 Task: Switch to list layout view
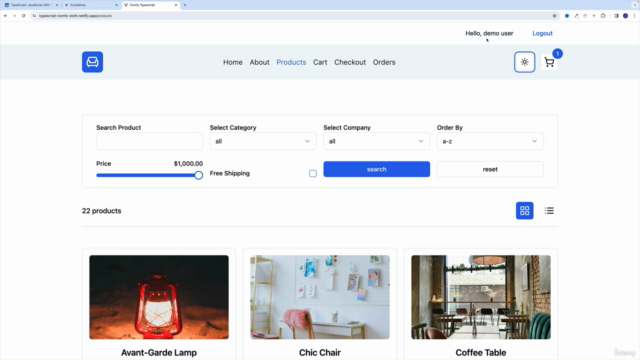(x=549, y=211)
